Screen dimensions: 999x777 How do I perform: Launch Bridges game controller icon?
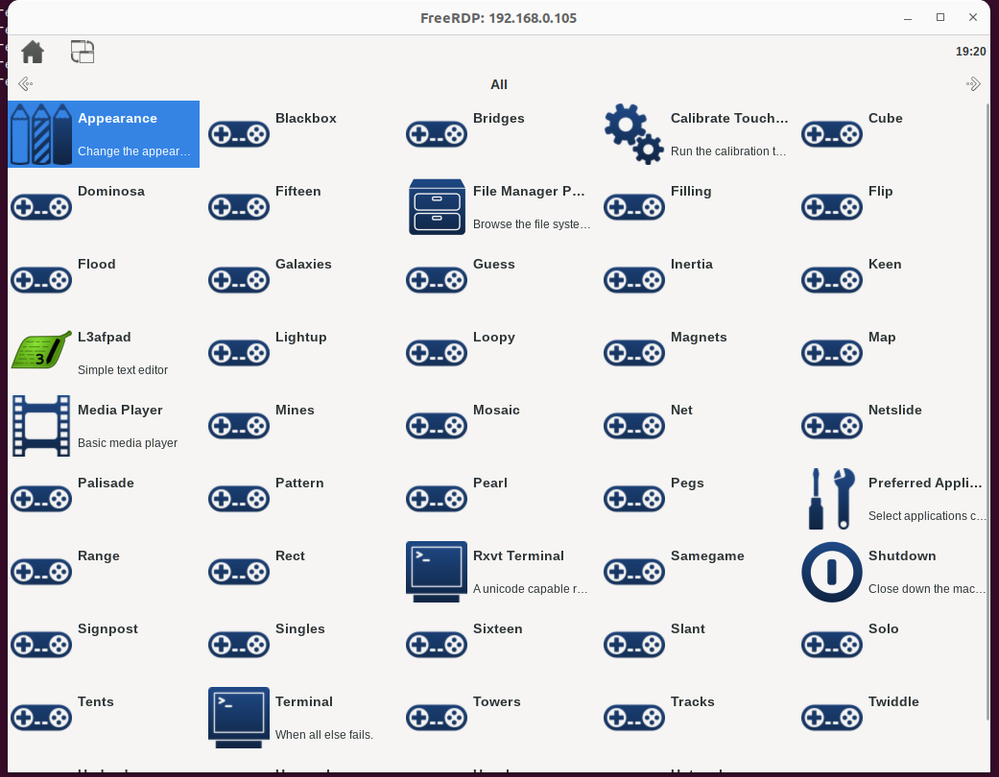(x=436, y=134)
